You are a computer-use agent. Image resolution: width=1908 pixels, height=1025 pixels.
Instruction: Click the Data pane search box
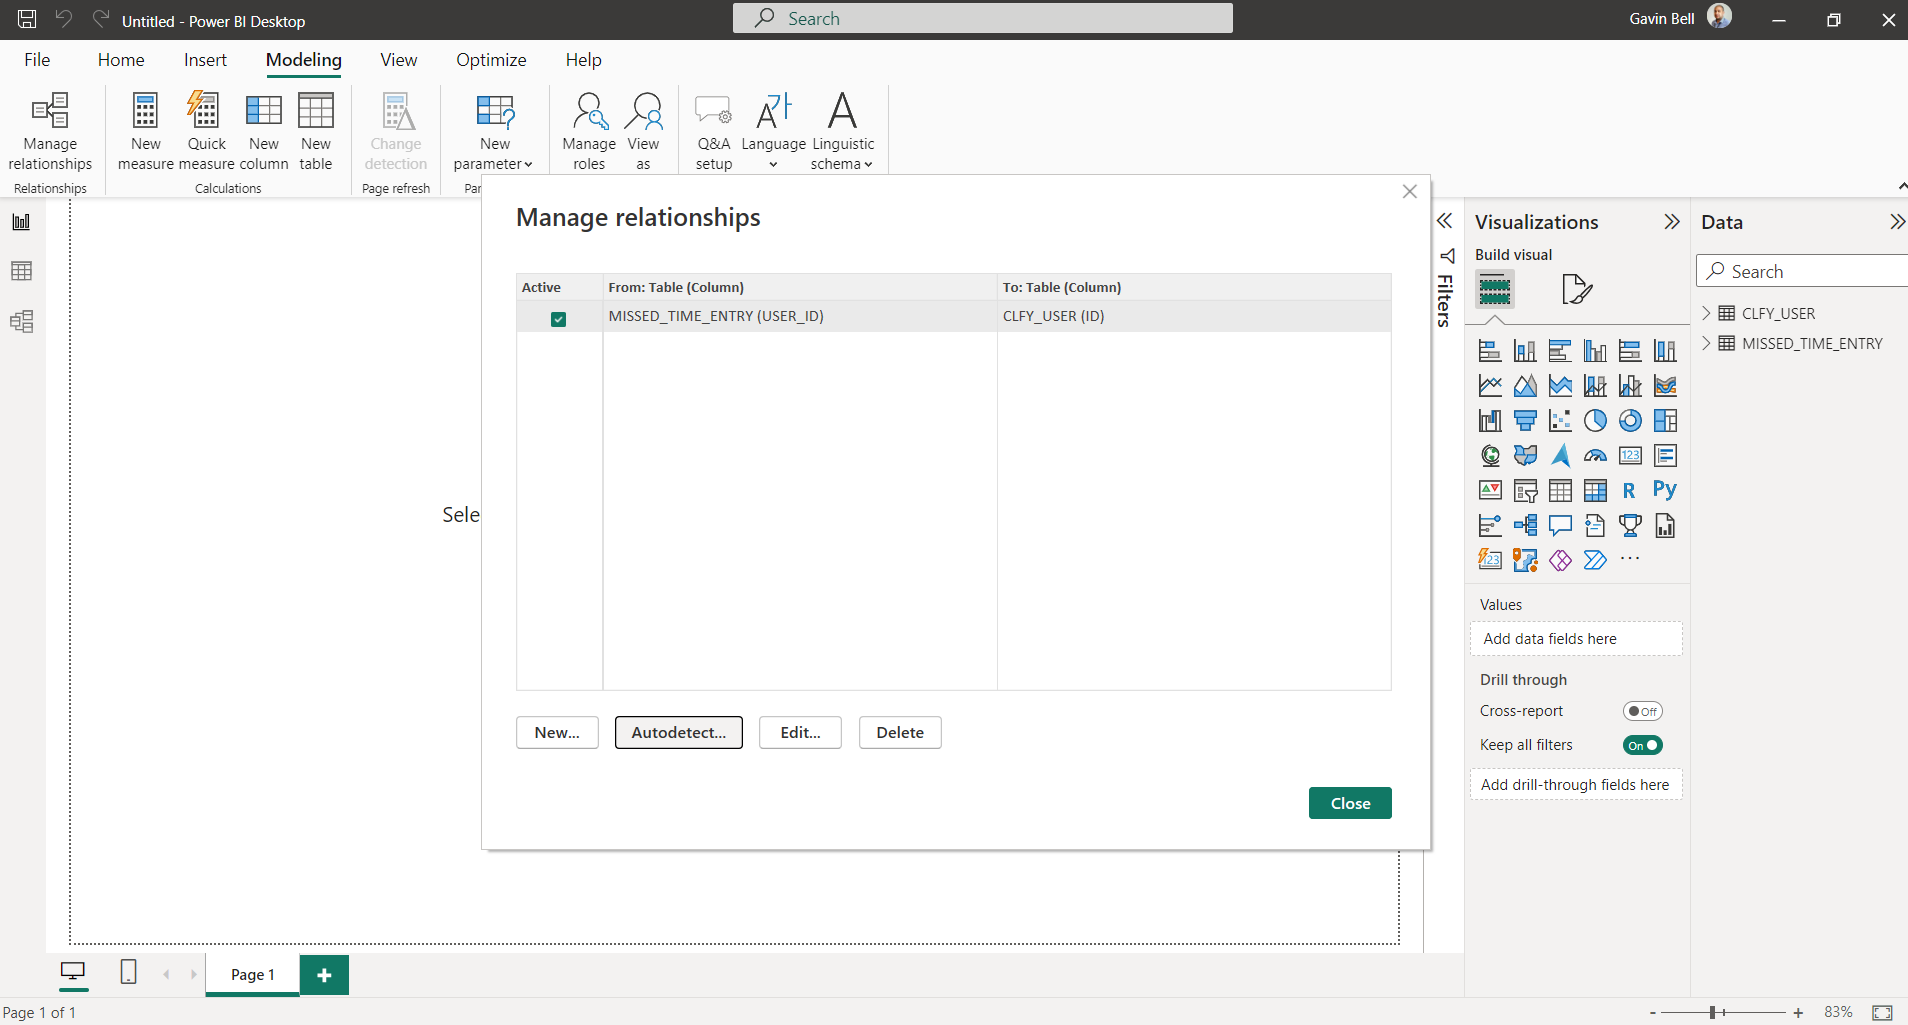coord(1800,270)
